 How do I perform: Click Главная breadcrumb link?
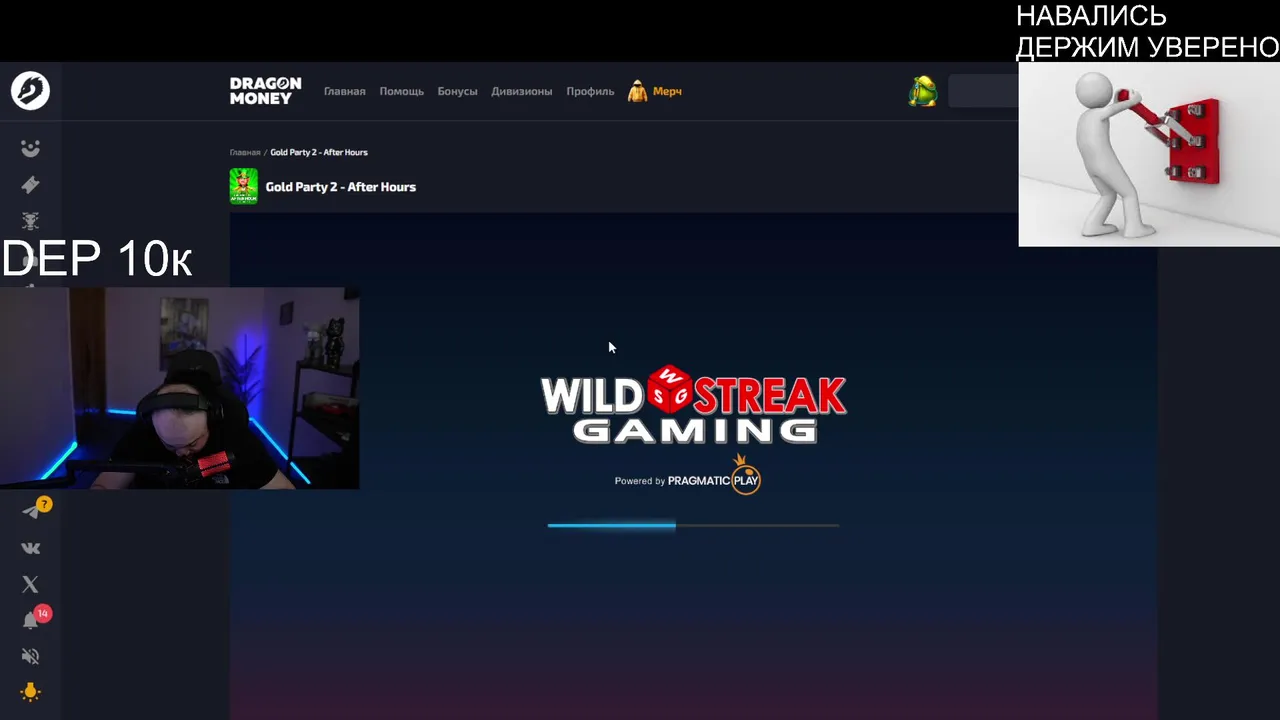click(245, 152)
